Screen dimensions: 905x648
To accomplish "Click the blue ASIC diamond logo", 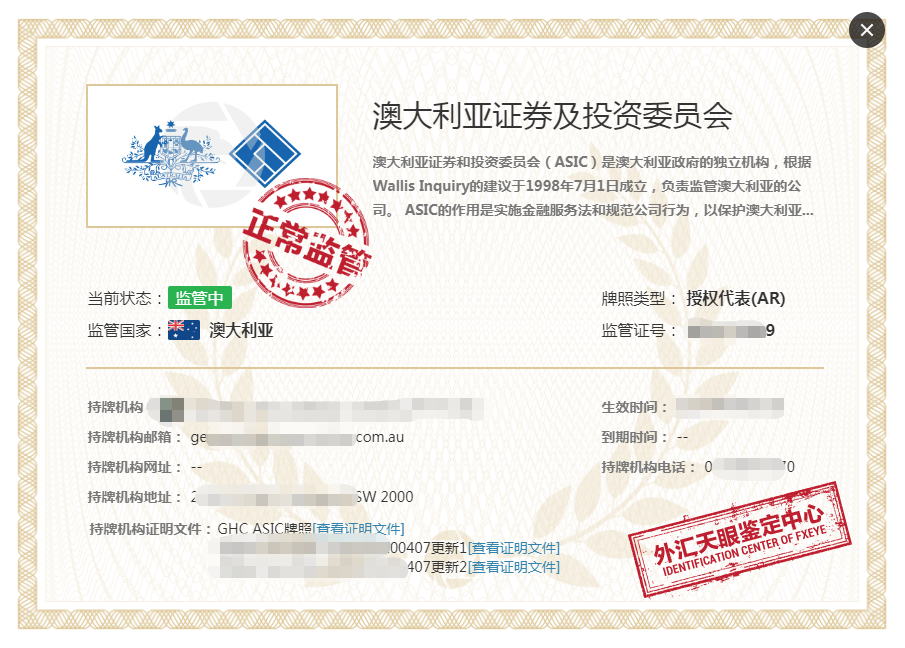I will tap(265, 154).
